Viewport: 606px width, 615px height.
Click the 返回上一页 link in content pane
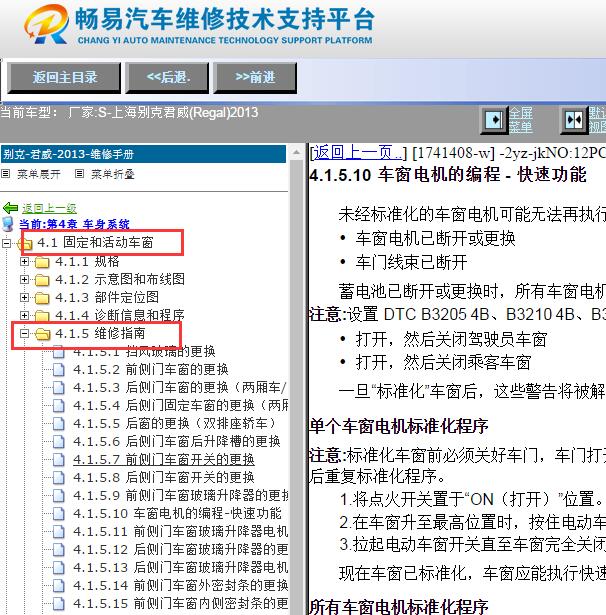[357, 153]
